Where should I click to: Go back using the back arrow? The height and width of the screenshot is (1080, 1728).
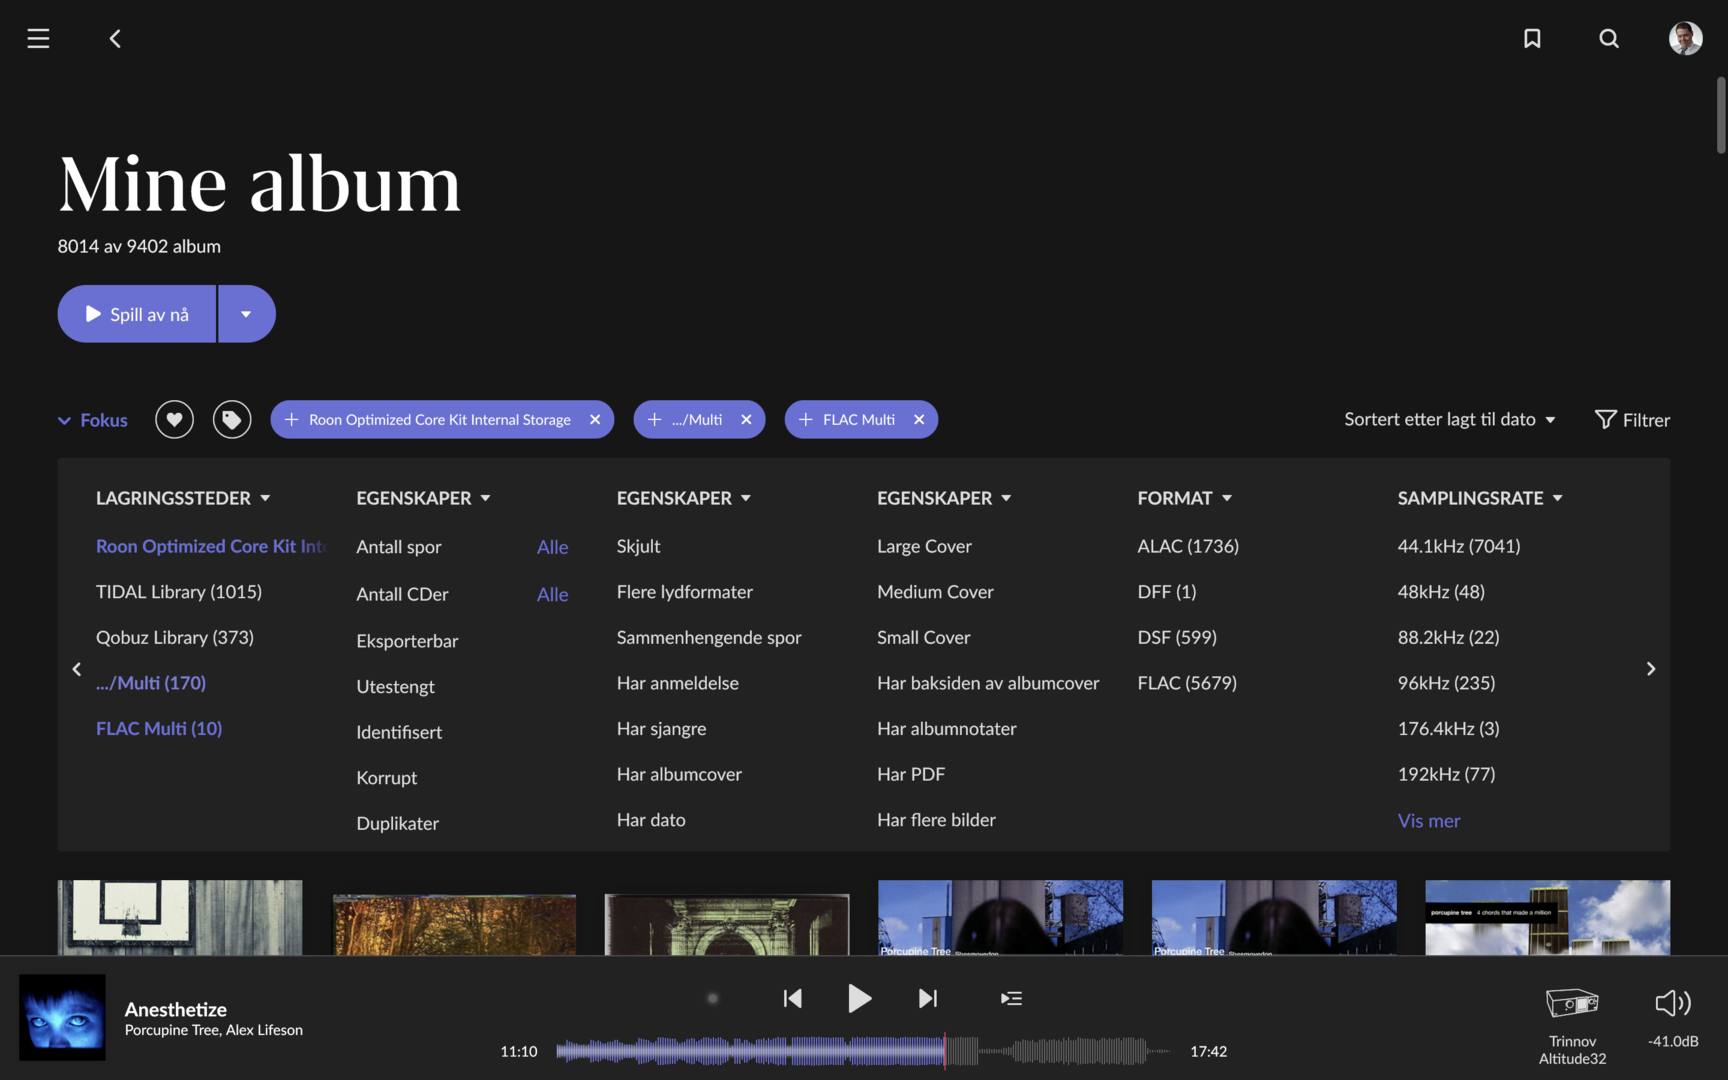[x=115, y=38]
